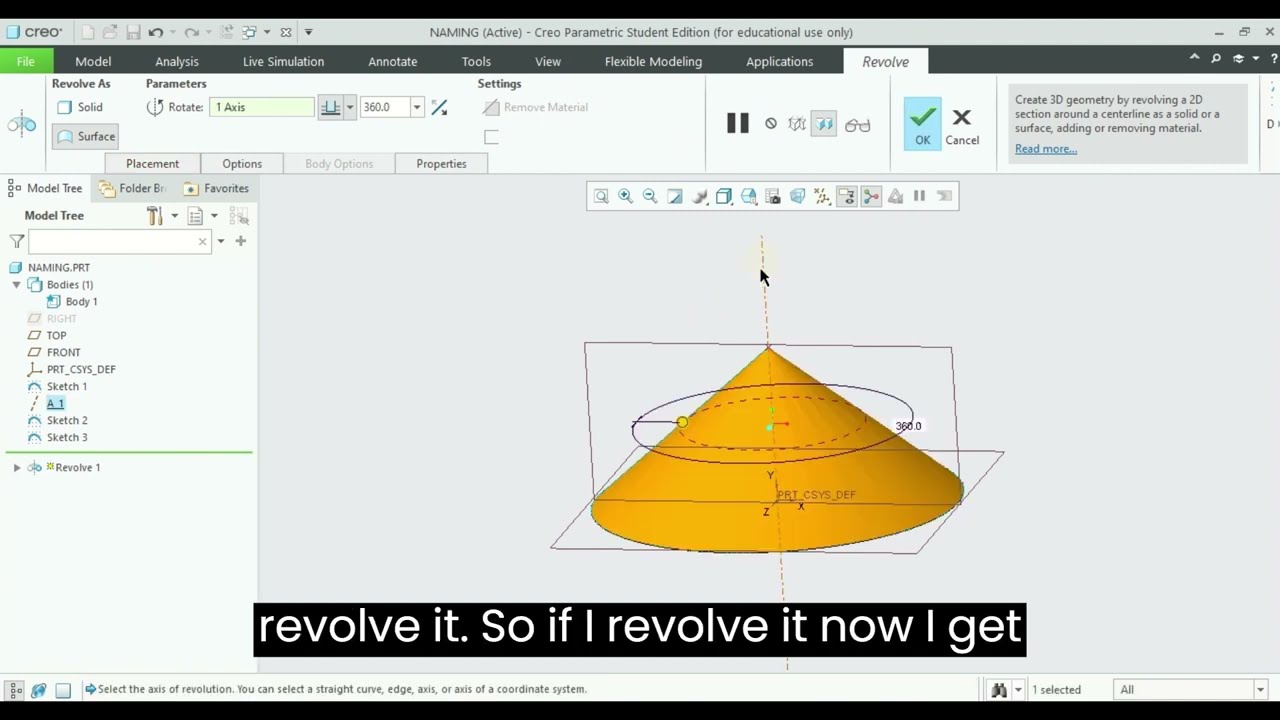Expand the Revolve 1 tree node

[16, 467]
